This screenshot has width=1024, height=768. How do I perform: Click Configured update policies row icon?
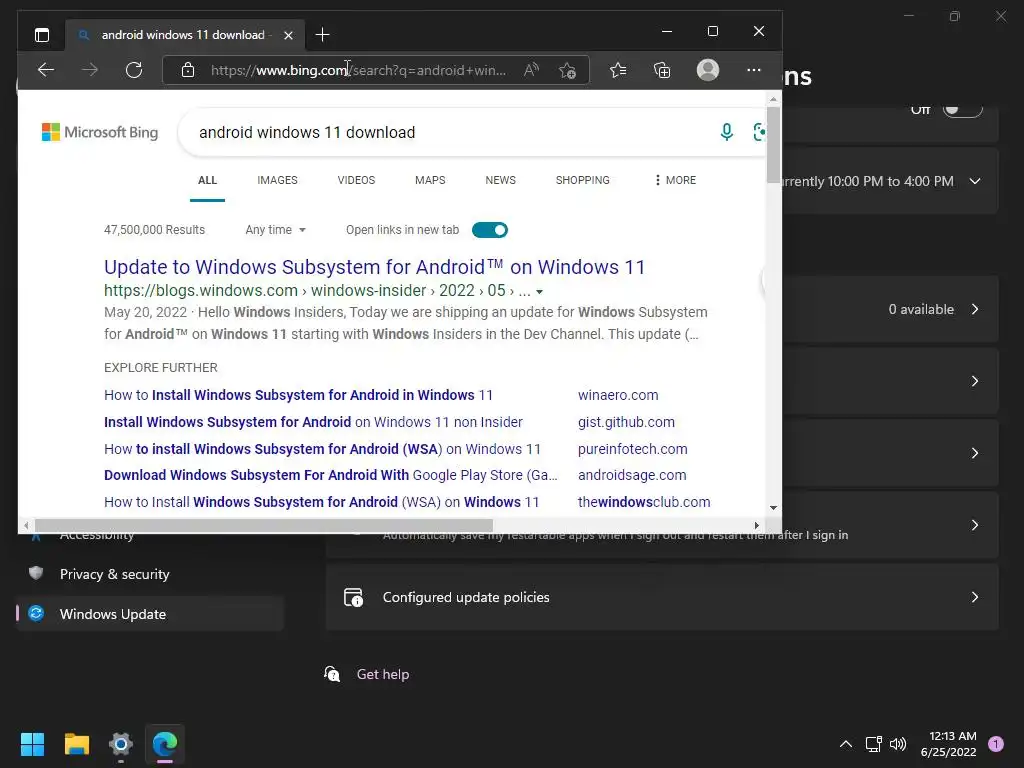click(353, 597)
